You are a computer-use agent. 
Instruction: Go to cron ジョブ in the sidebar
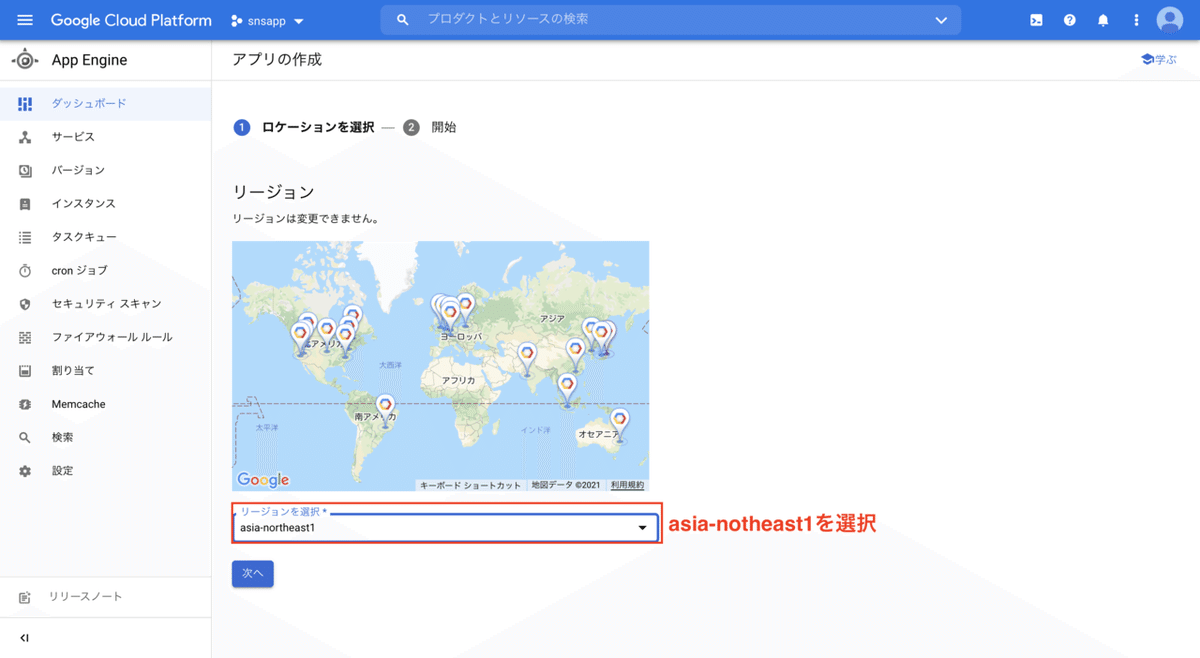[105, 271]
